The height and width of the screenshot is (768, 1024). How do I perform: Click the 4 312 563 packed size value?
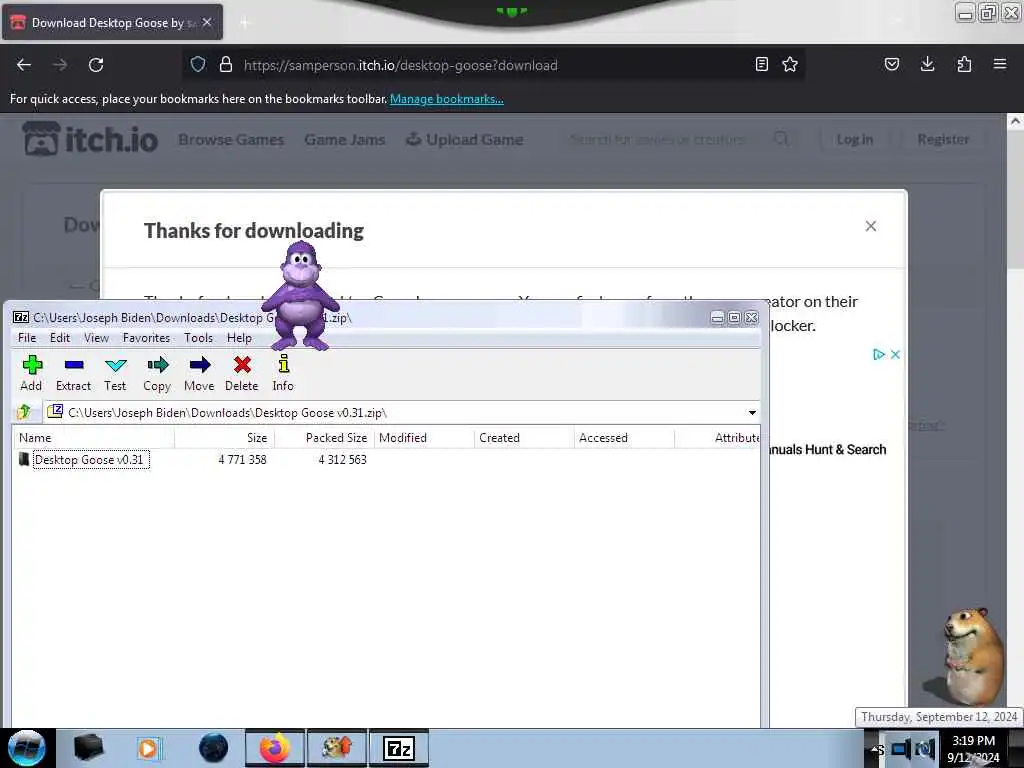tap(342, 460)
